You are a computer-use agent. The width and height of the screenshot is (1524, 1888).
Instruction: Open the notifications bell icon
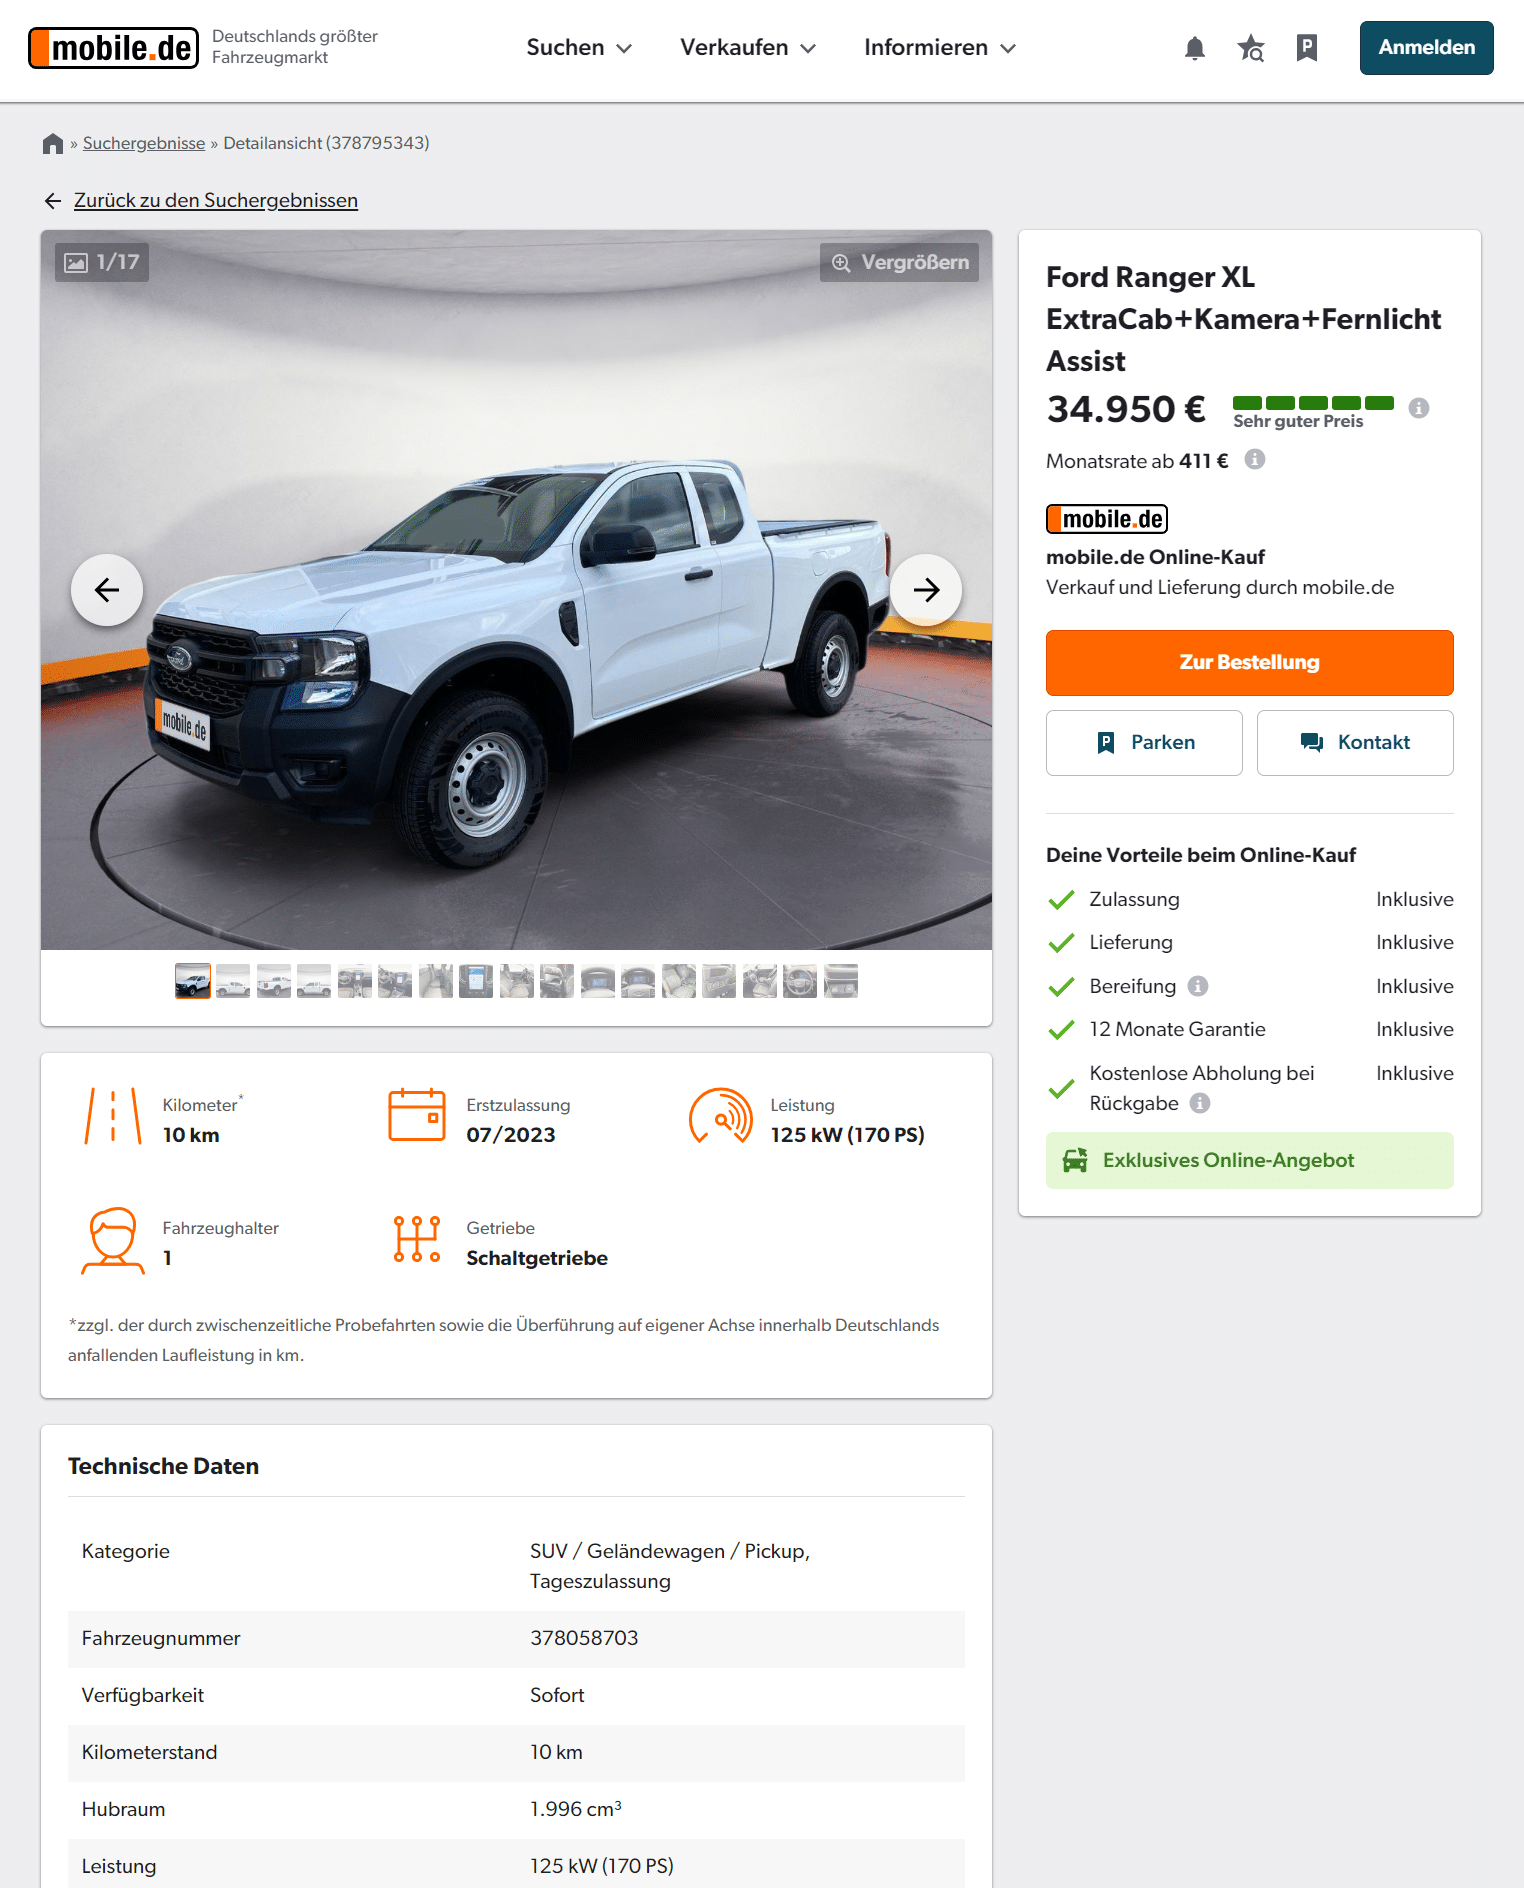coord(1194,48)
